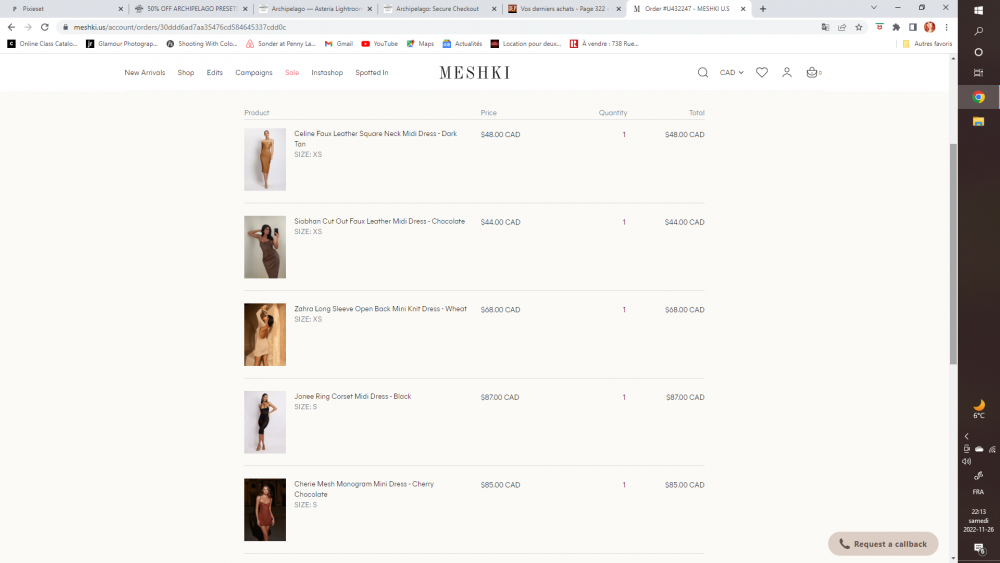Open the shopping bag icon
1000x563 pixels.
tap(812, 73)
